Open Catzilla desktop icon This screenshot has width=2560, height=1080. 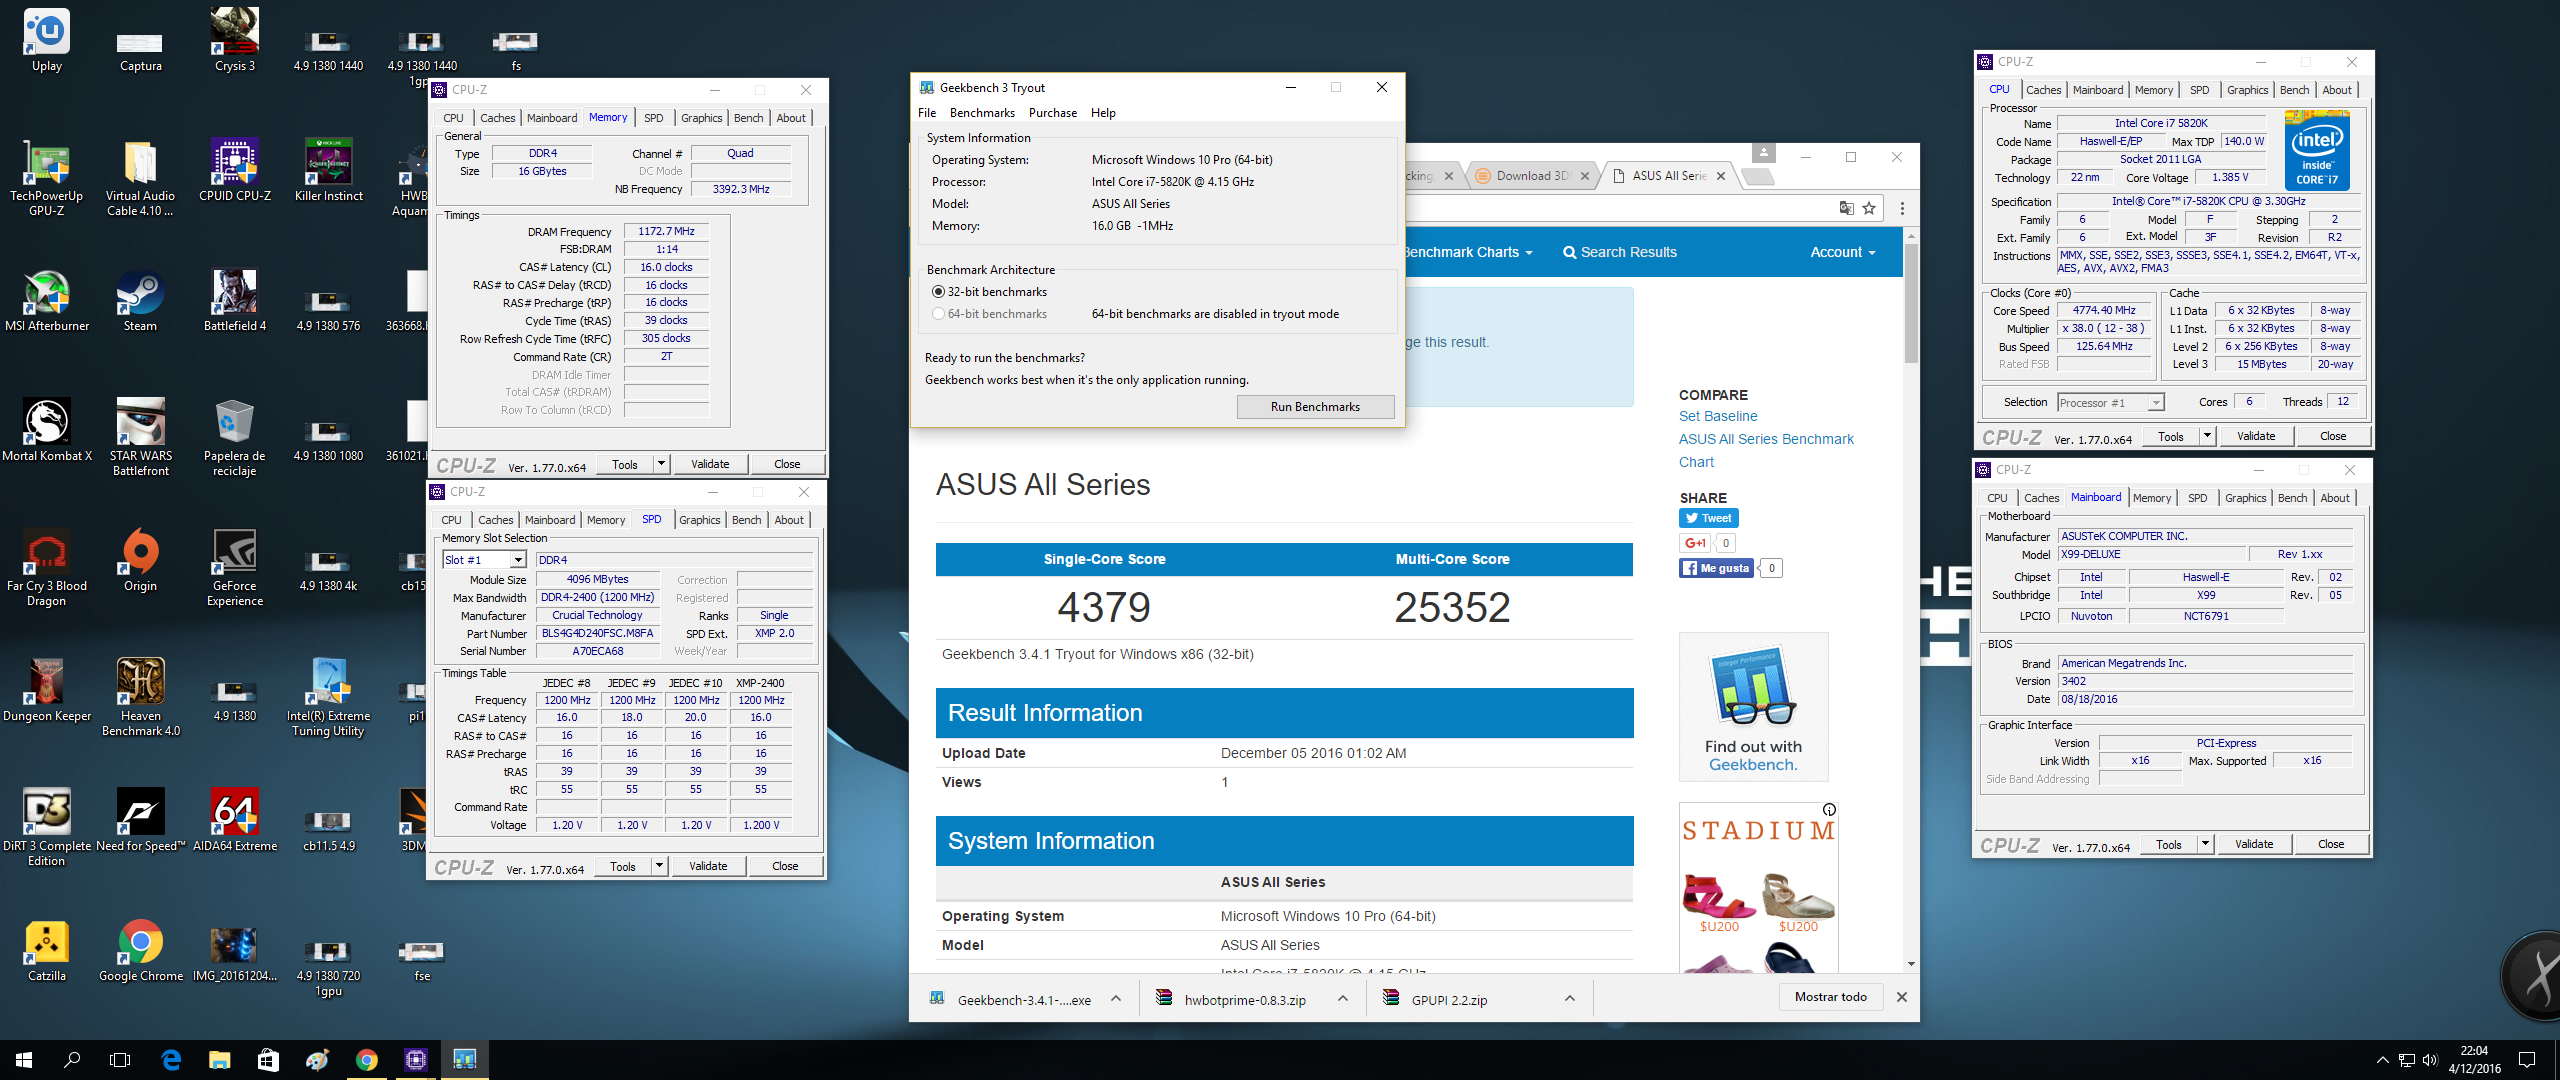pyautogui.click(x=46, y=950)
